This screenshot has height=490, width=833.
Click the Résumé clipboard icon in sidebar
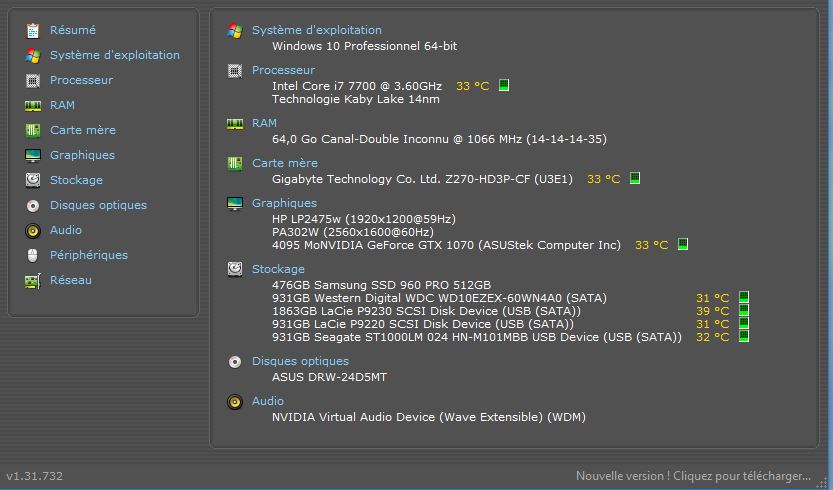(32, 30)
